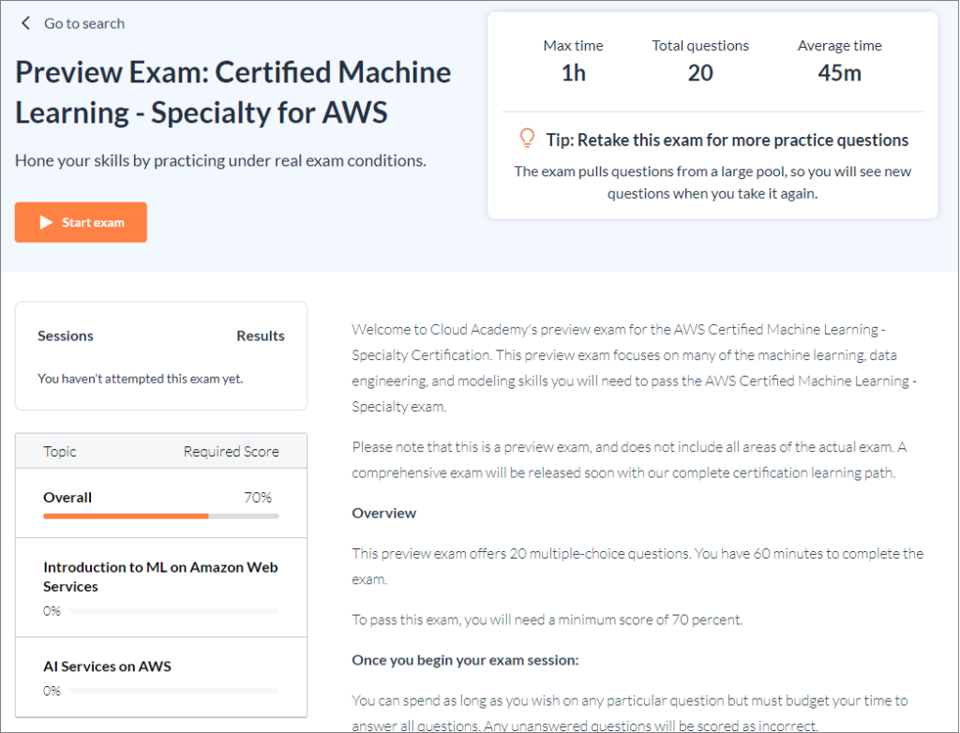Select the Sessions column header
Screen dimensions: 960x733
click(66, 336)
